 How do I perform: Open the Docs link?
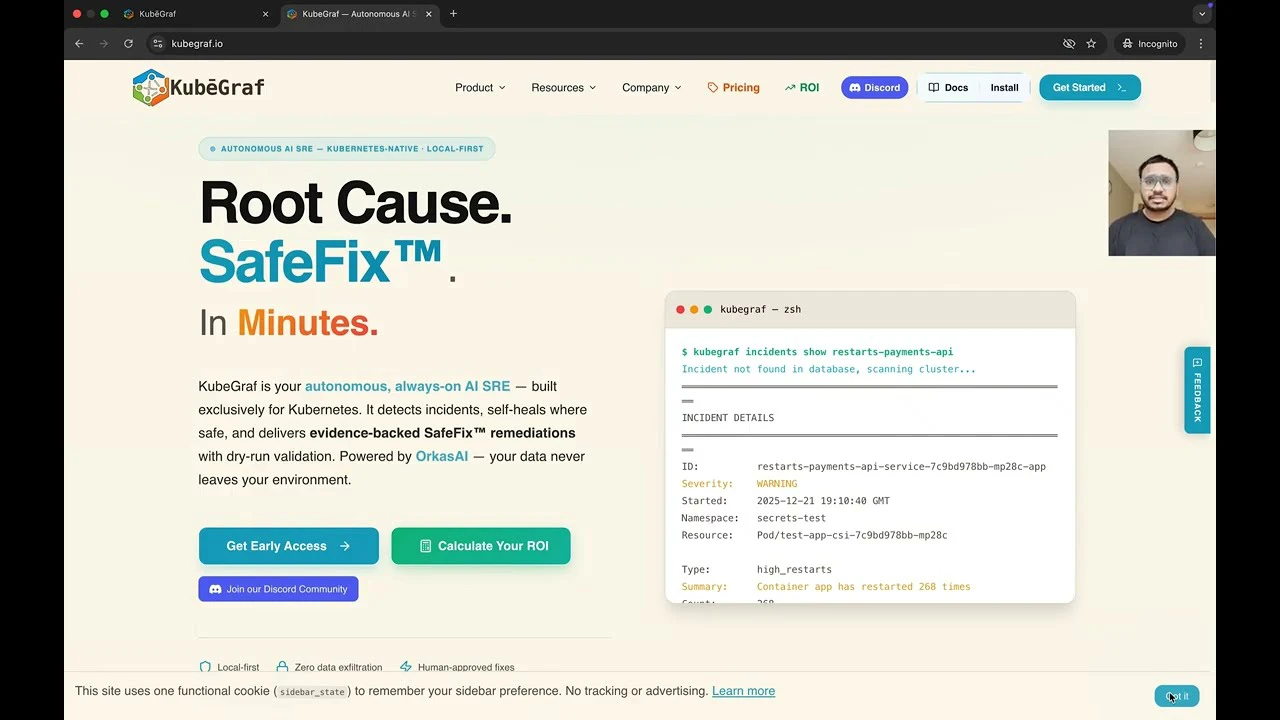tap(948, 88)
